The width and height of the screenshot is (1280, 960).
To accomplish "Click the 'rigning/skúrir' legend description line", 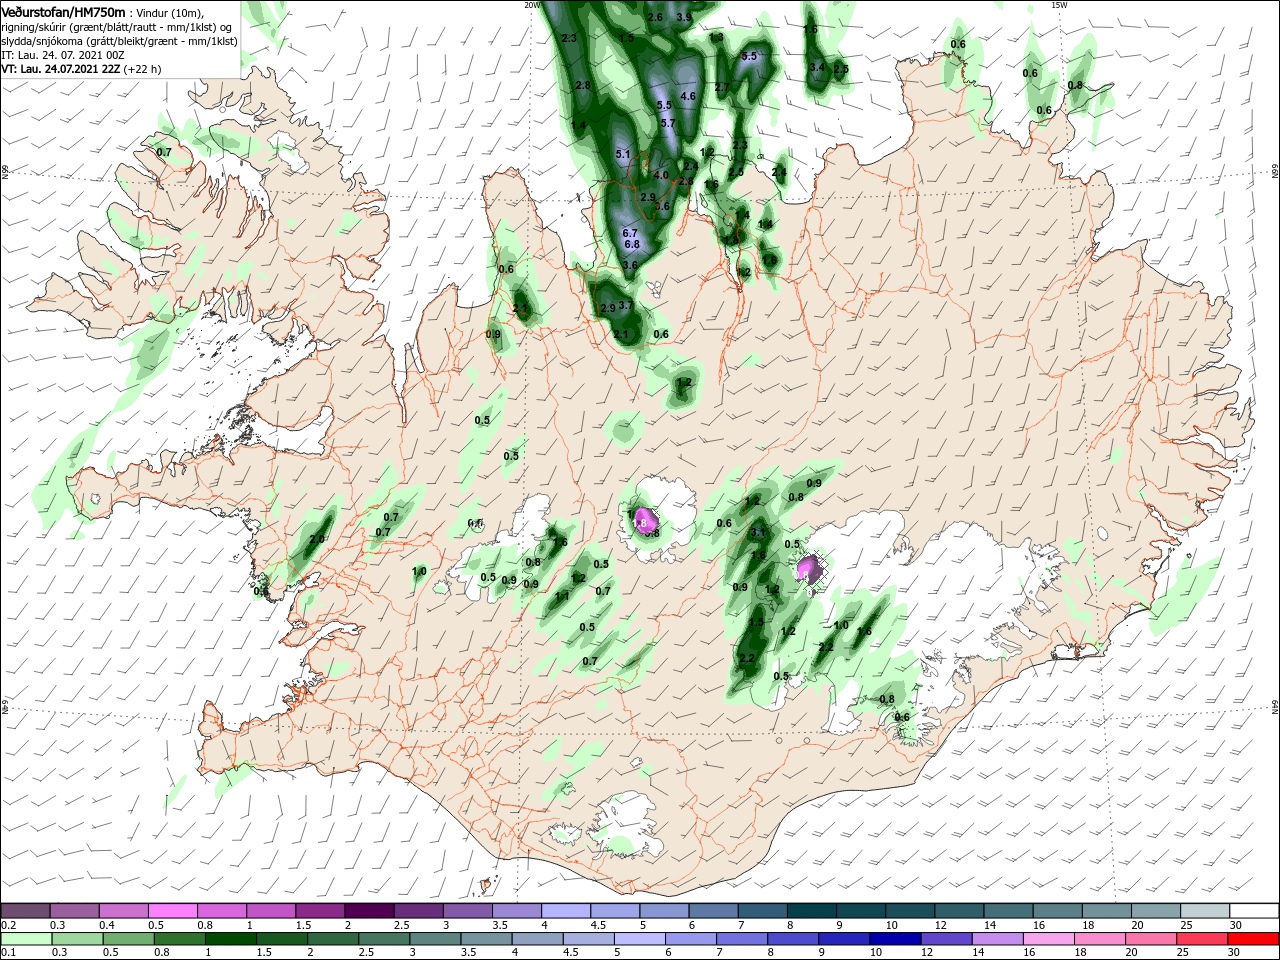I will tap(118, 27).
